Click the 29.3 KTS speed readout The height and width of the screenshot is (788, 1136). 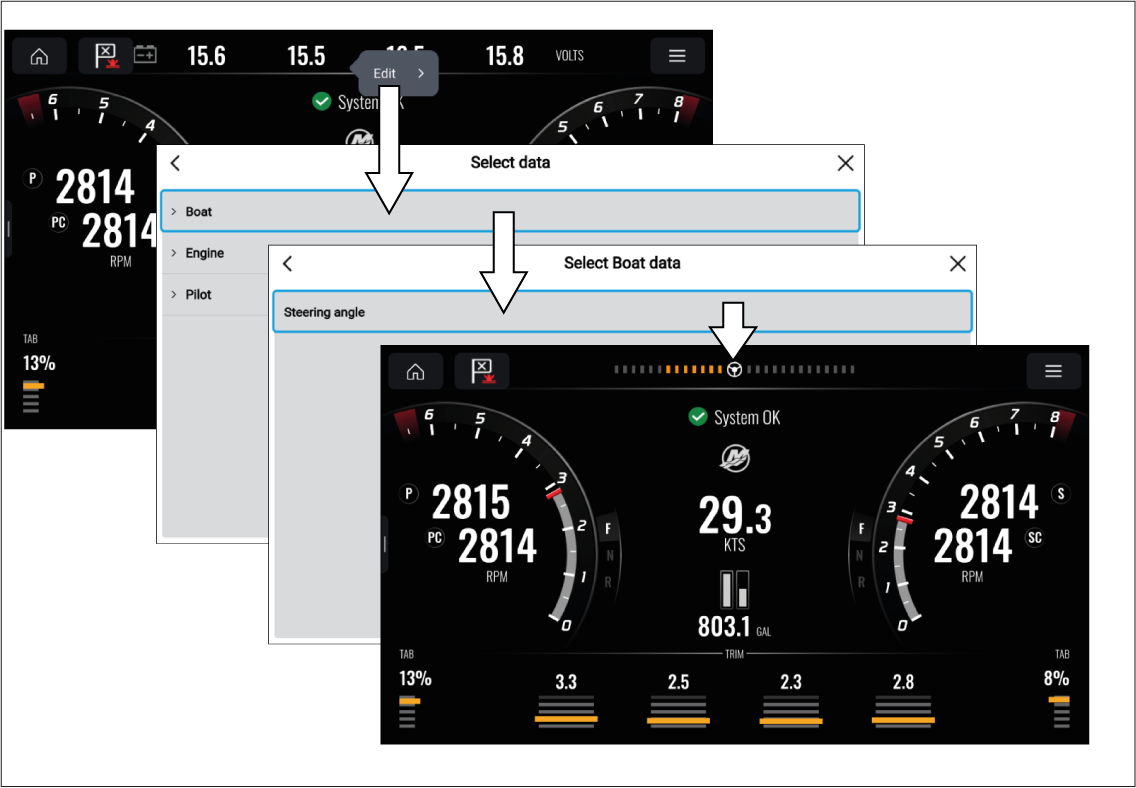click(734, 520)
